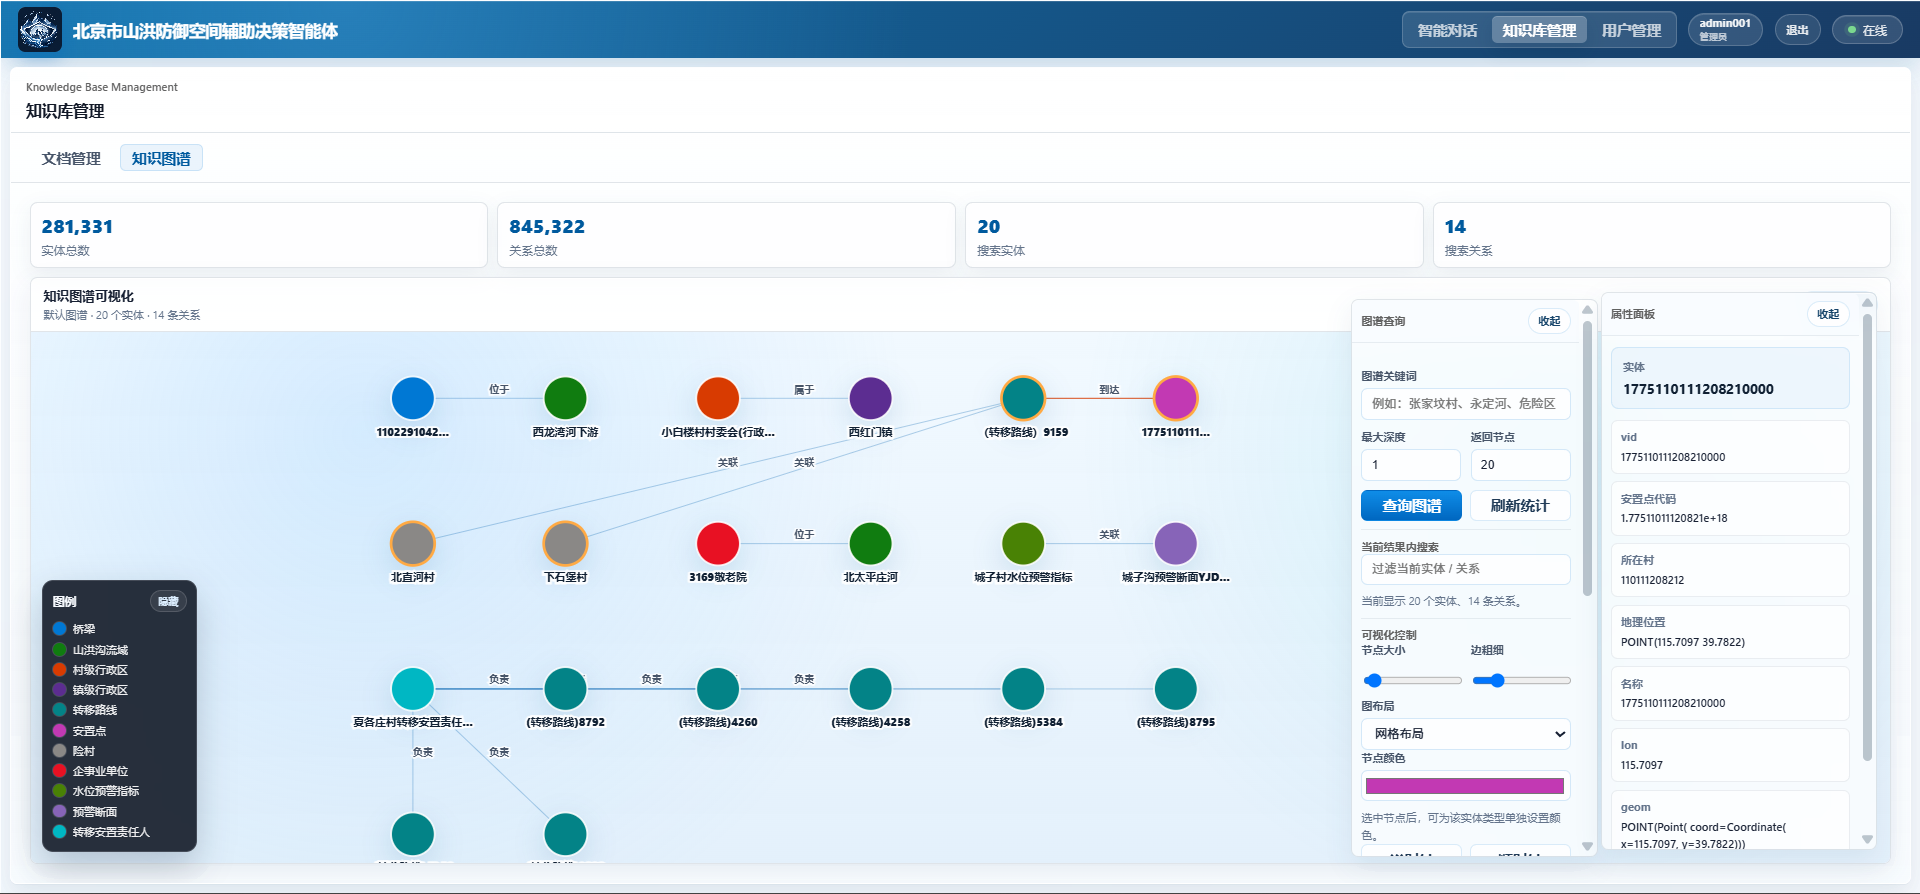Click the 预警断面 legend entry
The image size is (1920, 894).
click(86, 812)
